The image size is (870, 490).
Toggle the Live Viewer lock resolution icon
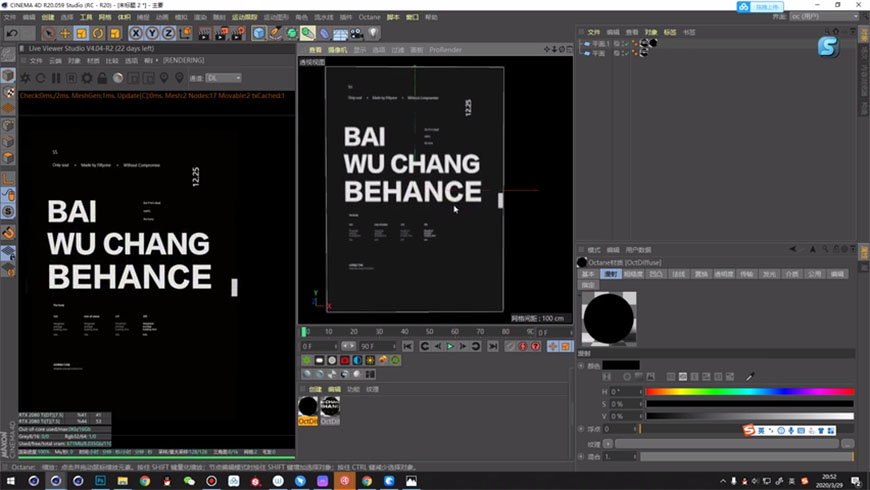(102, 78)
